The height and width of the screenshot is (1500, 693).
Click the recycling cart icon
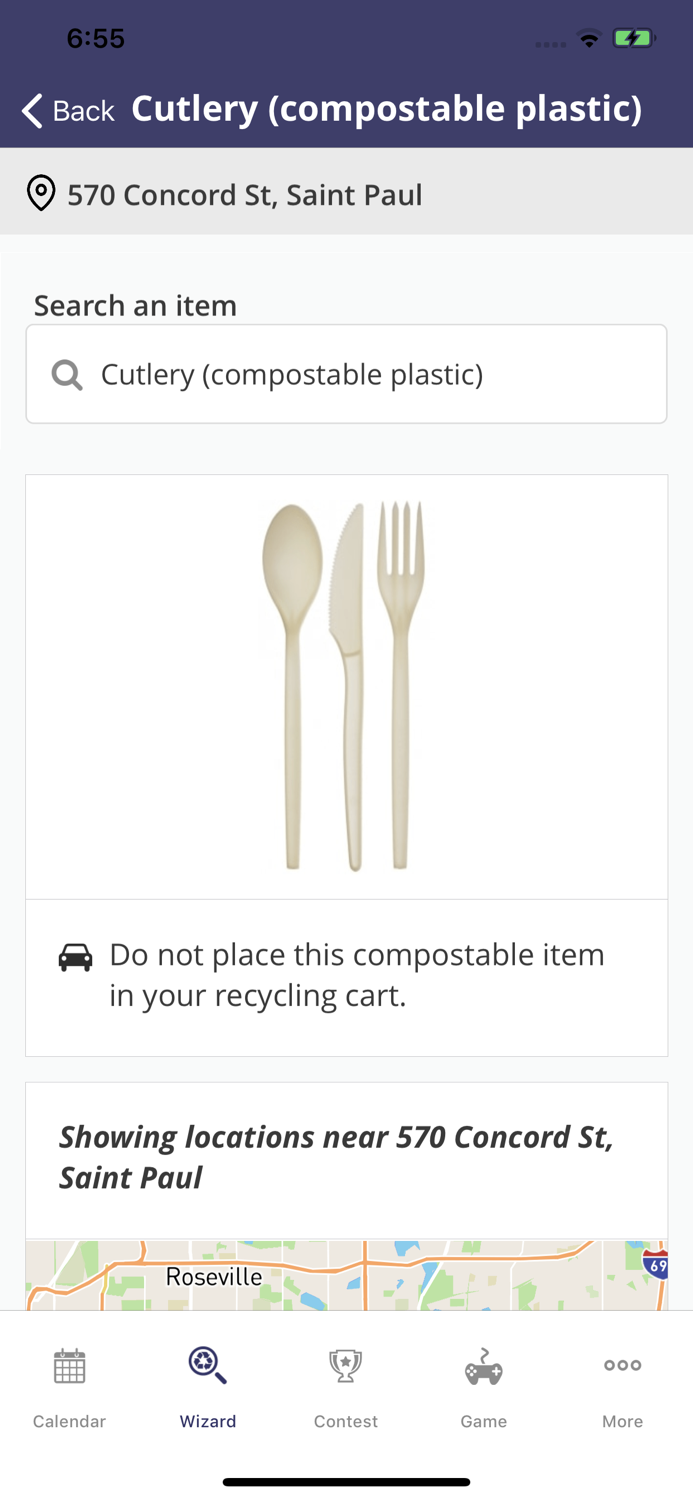(x=74, y=956)
